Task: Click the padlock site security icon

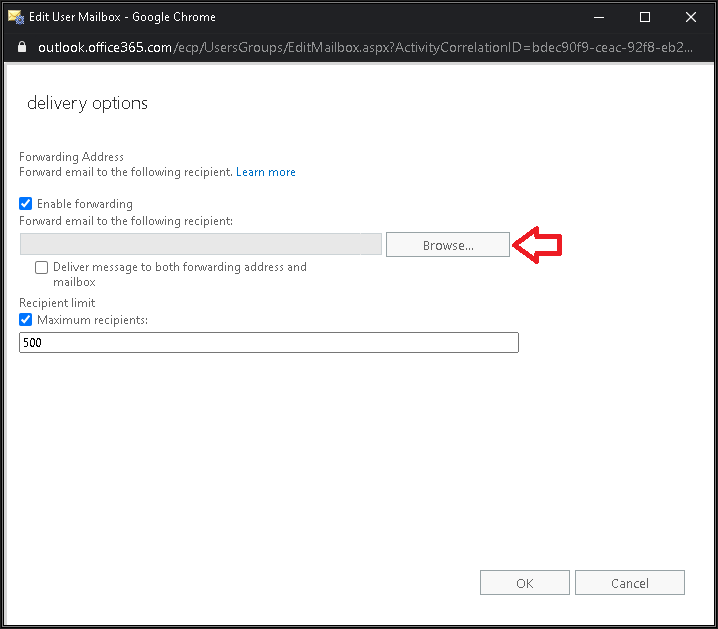Action: click(22, 47)
